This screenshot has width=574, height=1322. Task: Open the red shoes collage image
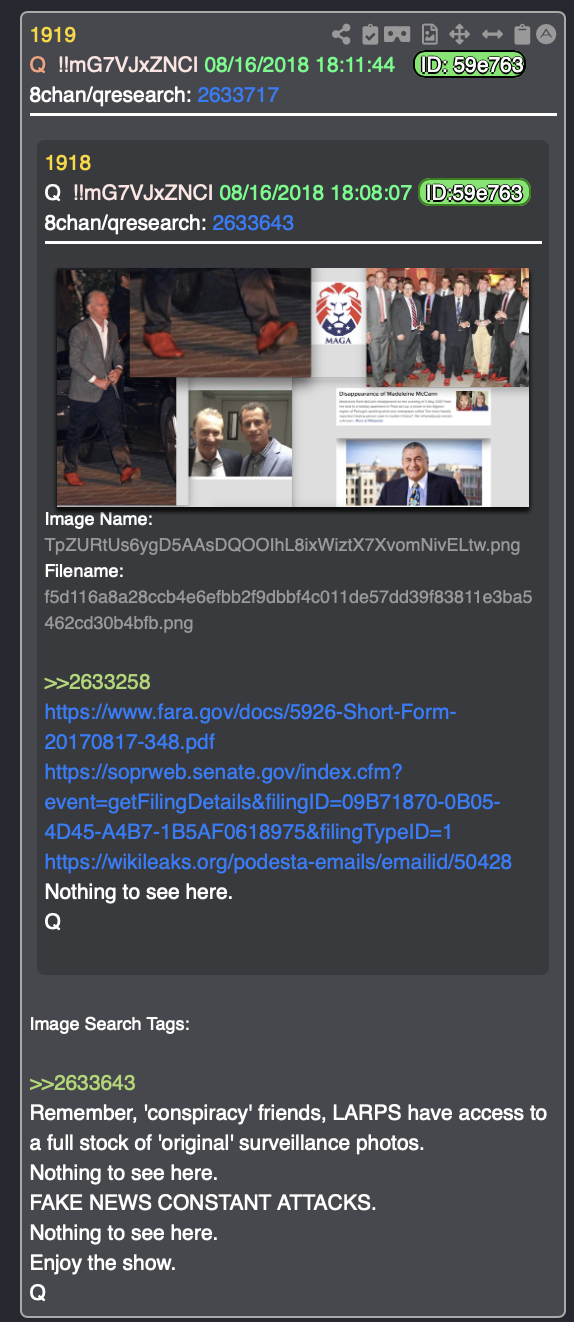293,387
